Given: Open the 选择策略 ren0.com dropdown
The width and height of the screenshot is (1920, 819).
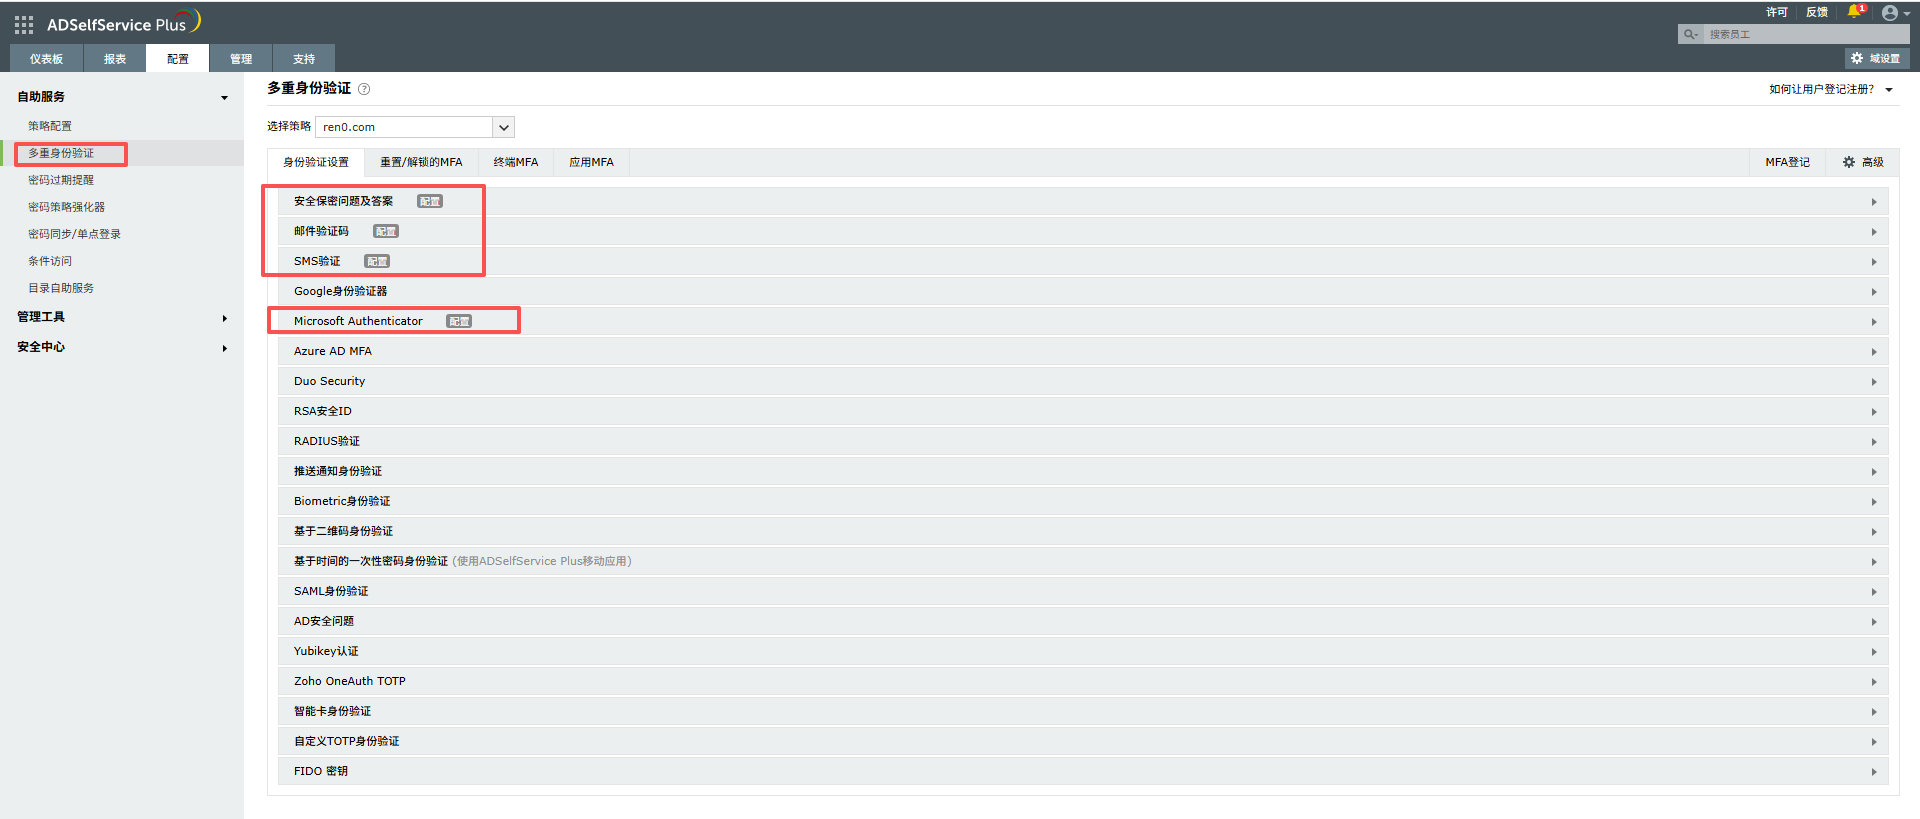Looking at the screenshot, I should click(x=504, y=127).
